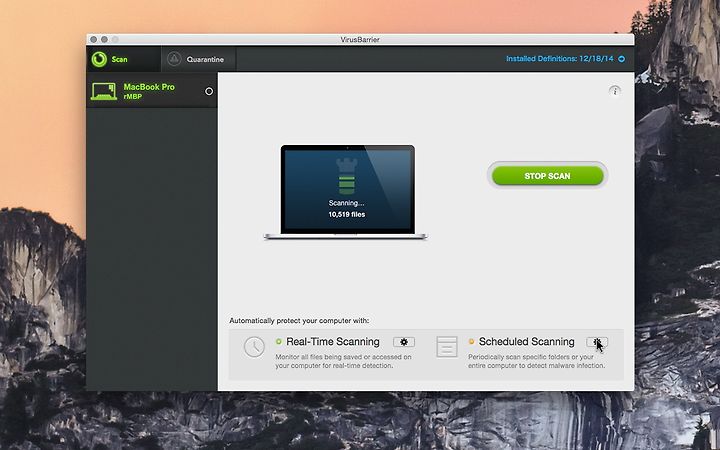Click the VirusBarrier window title
The height and width of the screenshot is (450, 720).
[360, 39]
